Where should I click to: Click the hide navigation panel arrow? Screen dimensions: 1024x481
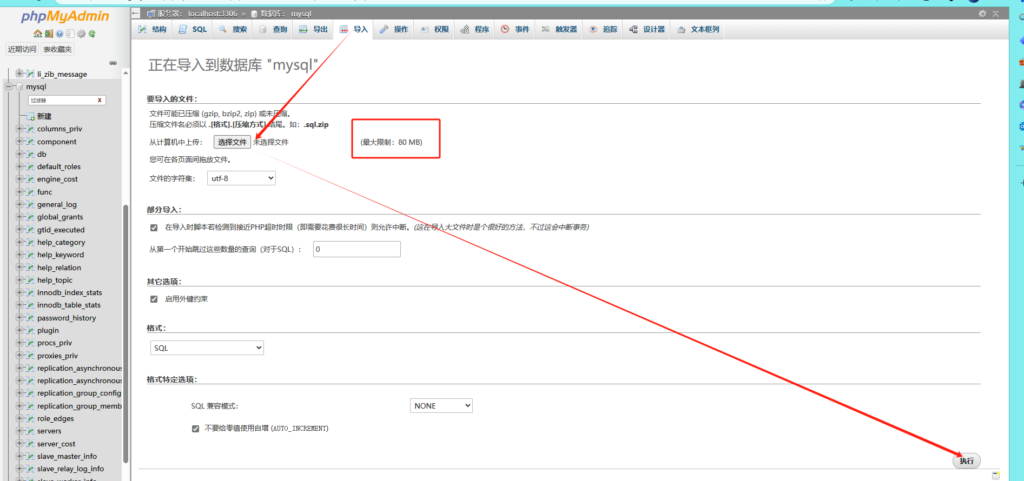click(x=135, y=14)
